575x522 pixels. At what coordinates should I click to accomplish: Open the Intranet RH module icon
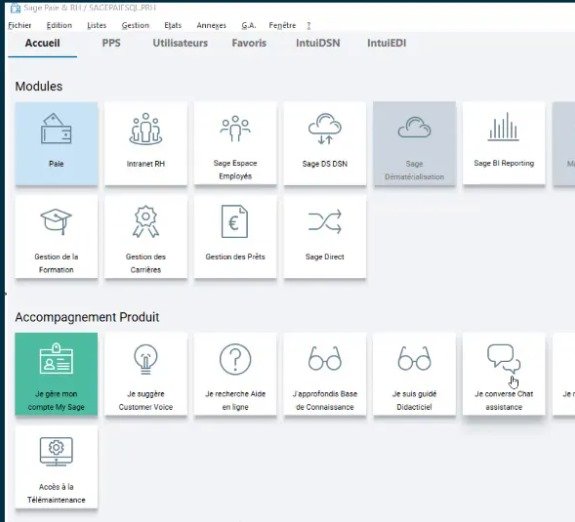(x=146, y=128)
